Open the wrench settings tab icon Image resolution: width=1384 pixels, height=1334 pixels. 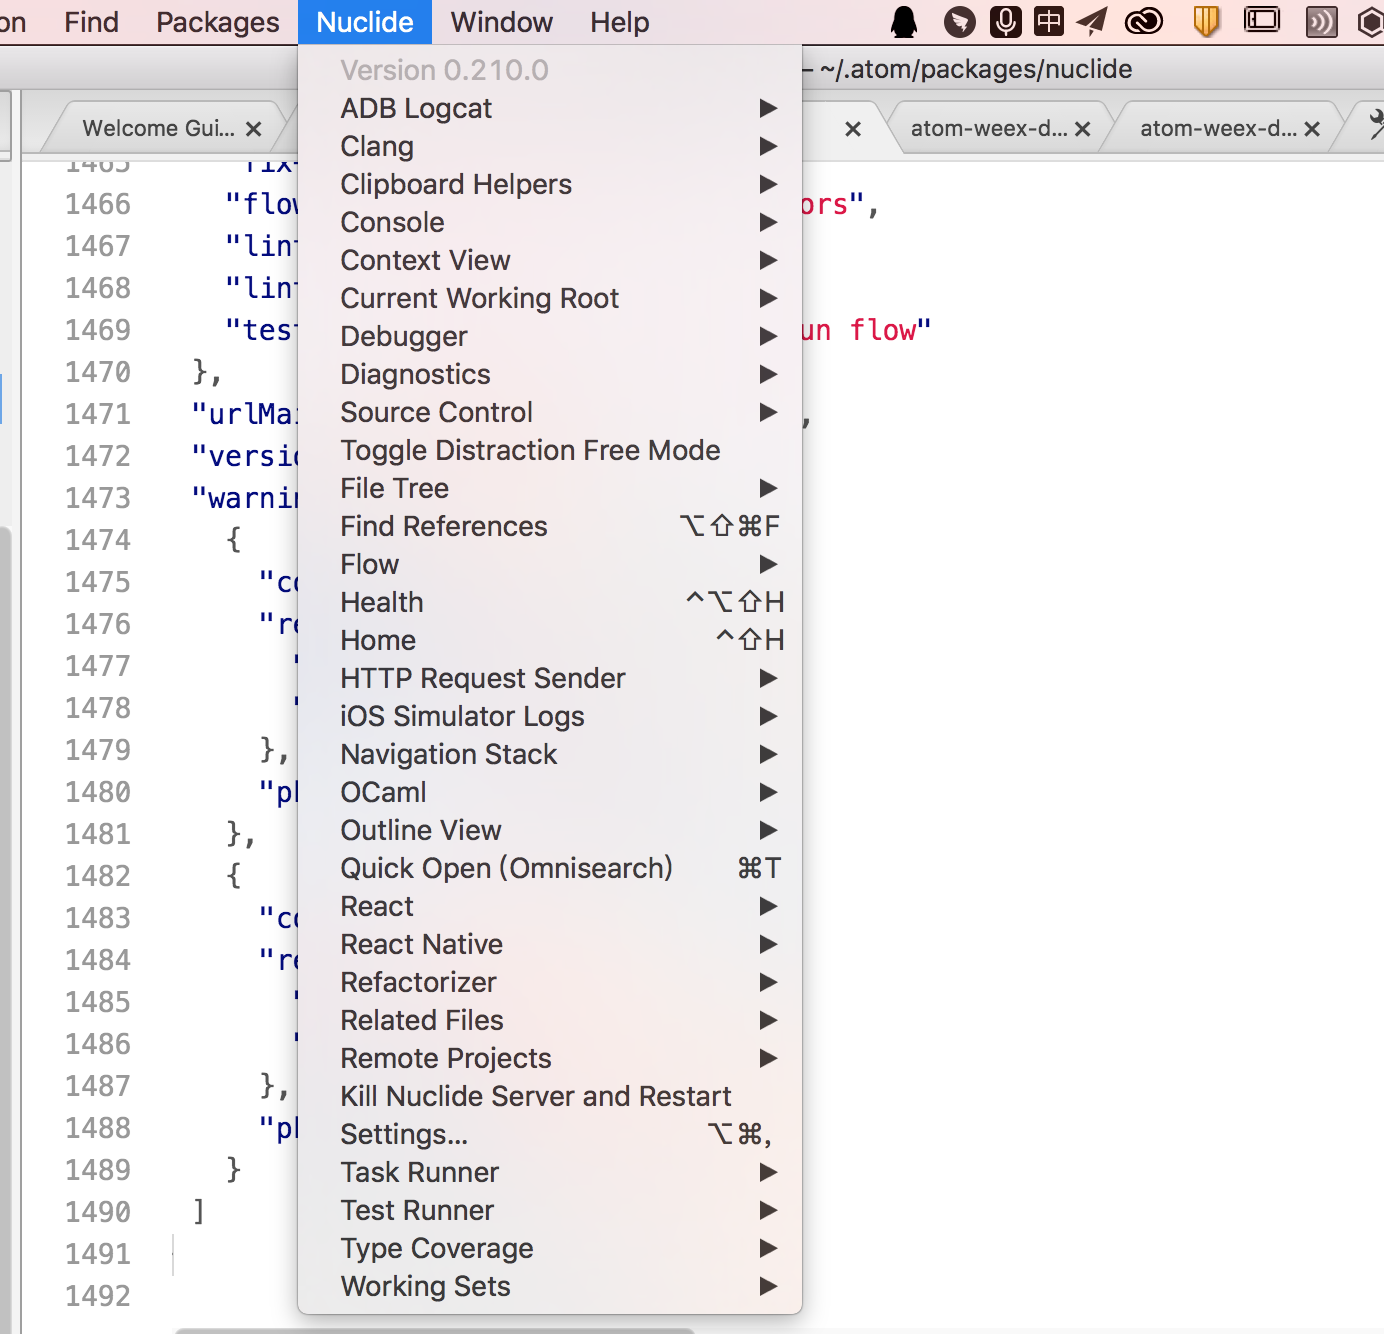tap(1376, 125)
